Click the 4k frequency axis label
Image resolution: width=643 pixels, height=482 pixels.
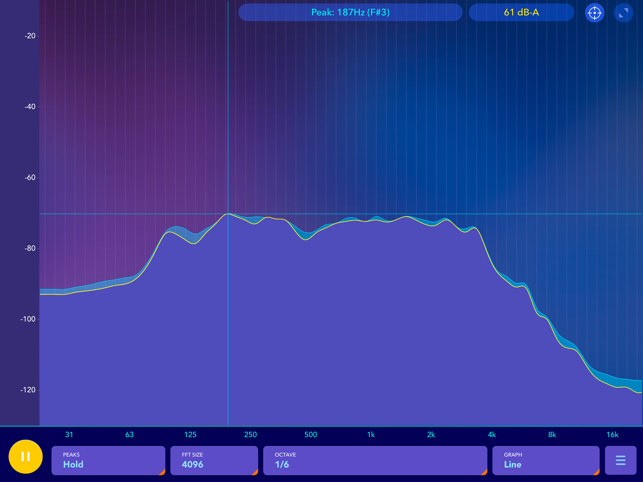click(x=492, y=434)
